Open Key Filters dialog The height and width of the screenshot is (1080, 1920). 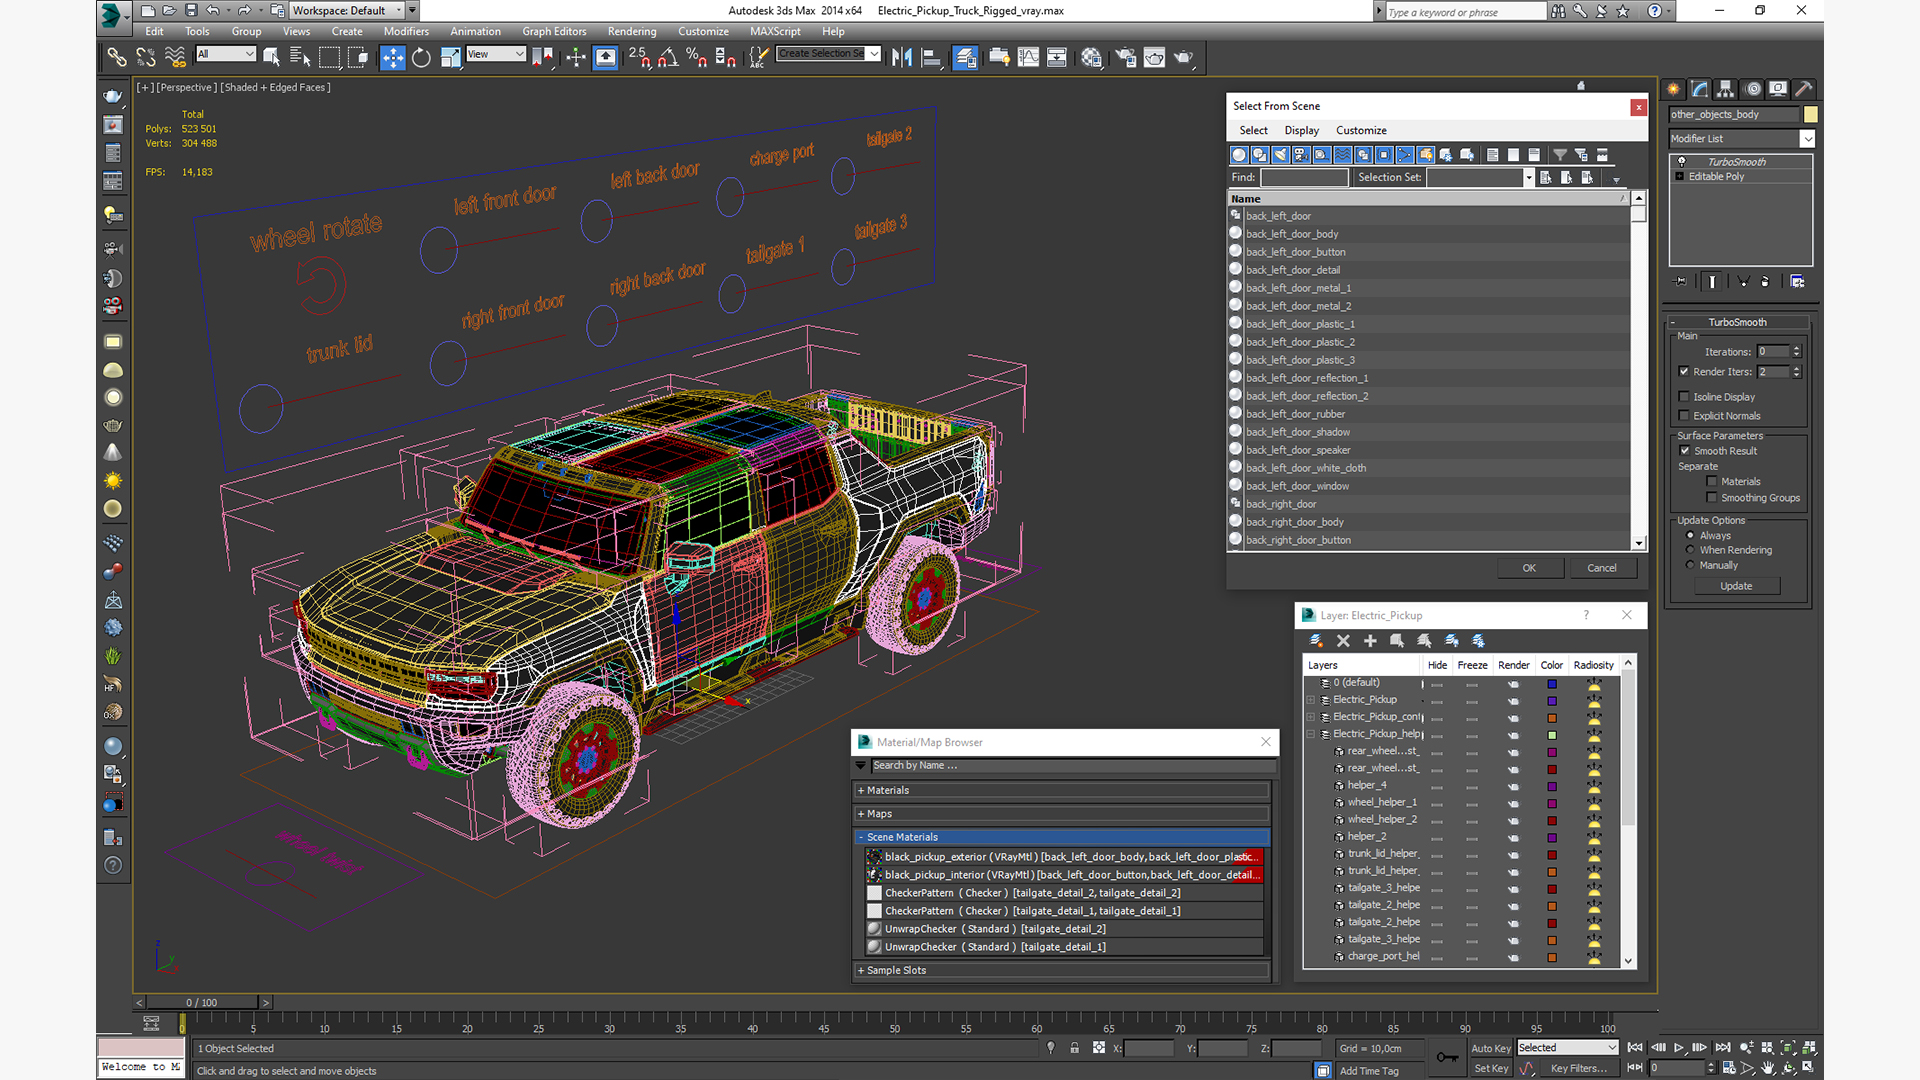pyautogui.click(x=1579, y=1068)
